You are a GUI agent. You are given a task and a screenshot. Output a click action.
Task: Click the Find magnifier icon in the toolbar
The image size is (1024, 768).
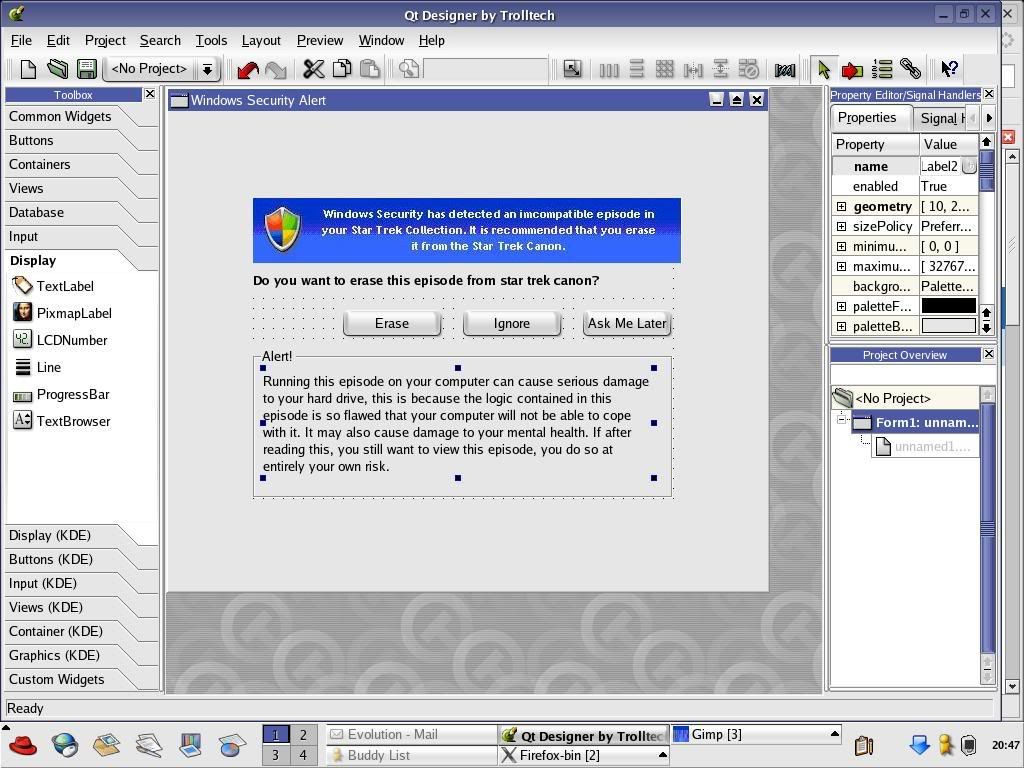(x=409, y=69)
